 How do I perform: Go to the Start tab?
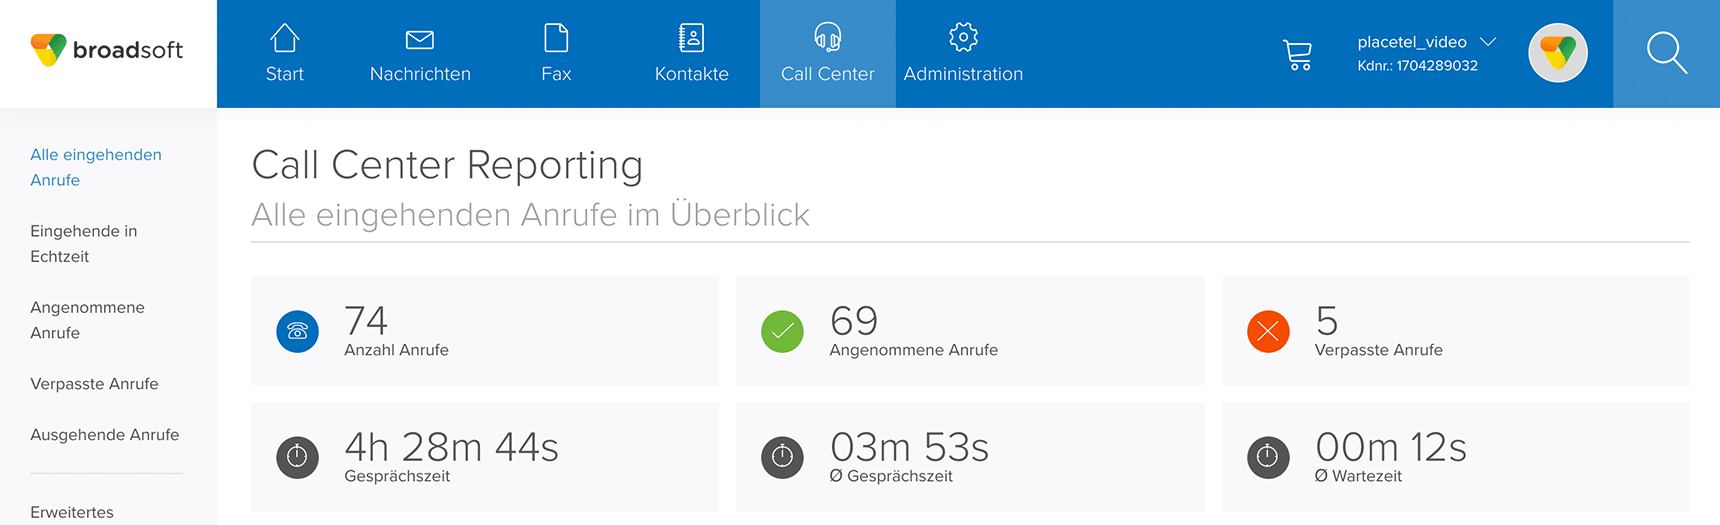[x=285, y=54]
